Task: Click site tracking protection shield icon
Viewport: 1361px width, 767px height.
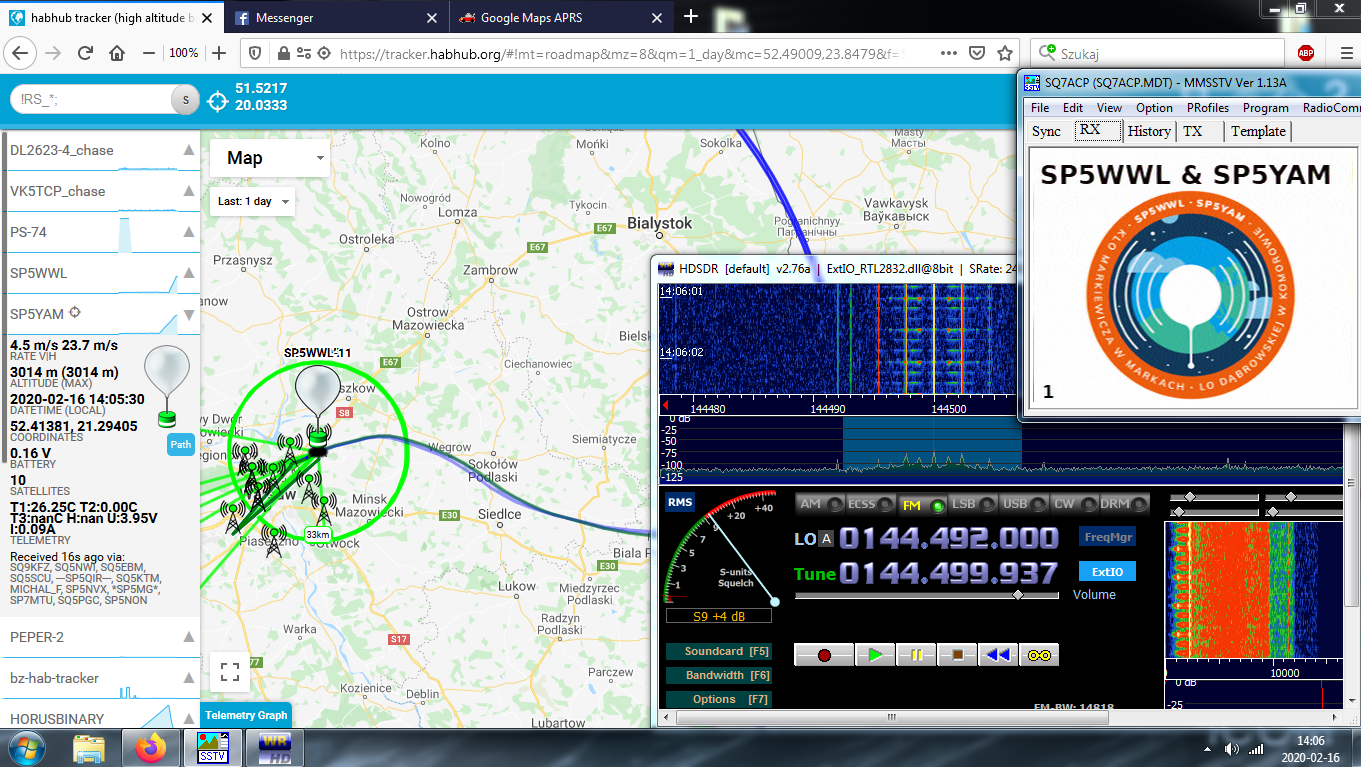Action: (x=255, y=53)
